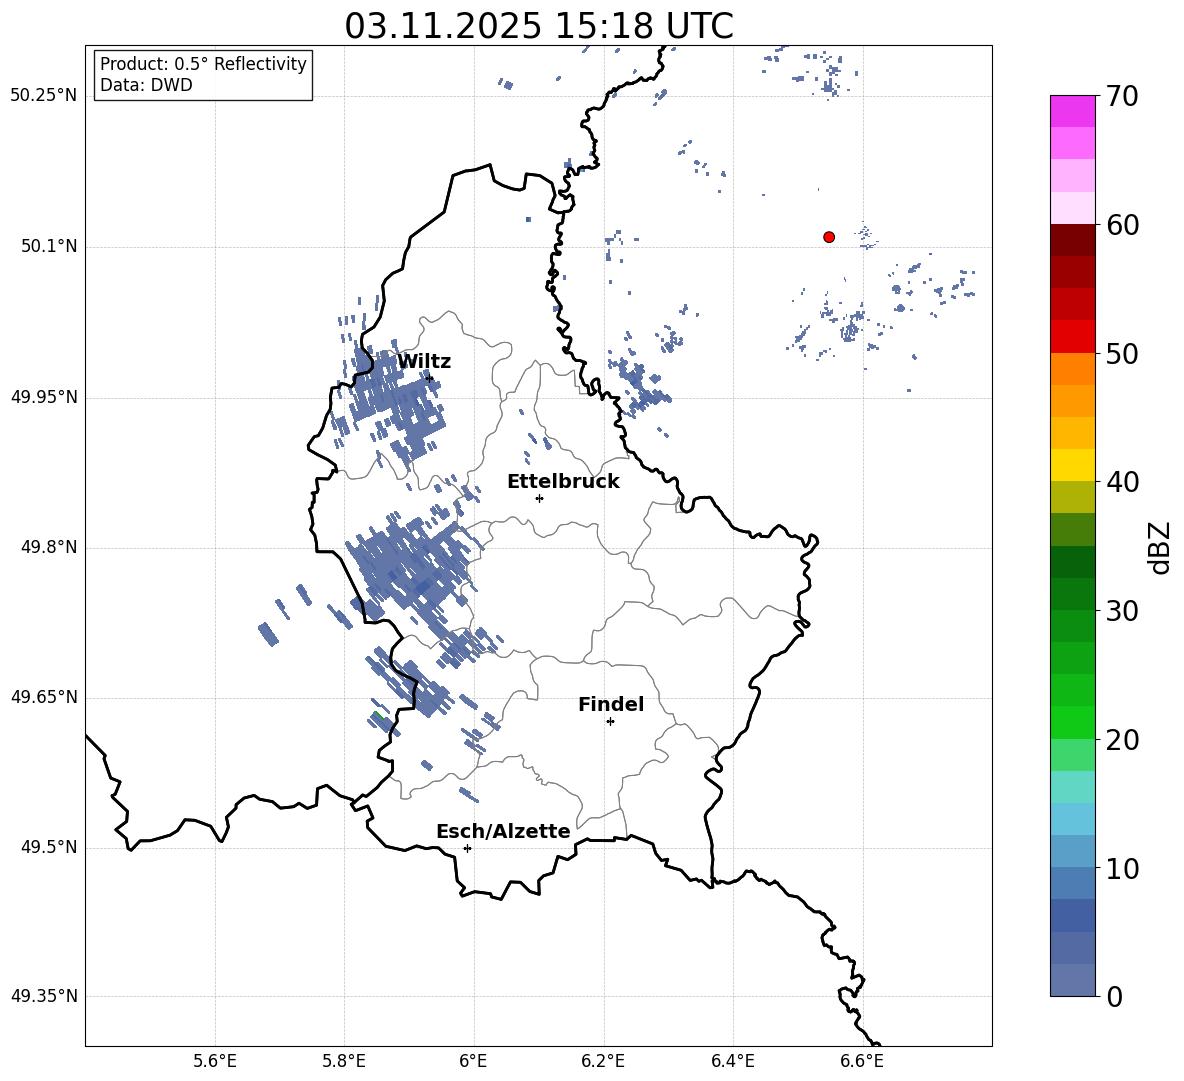
Task: Click the Findel station label
Action: pos(611,704)
